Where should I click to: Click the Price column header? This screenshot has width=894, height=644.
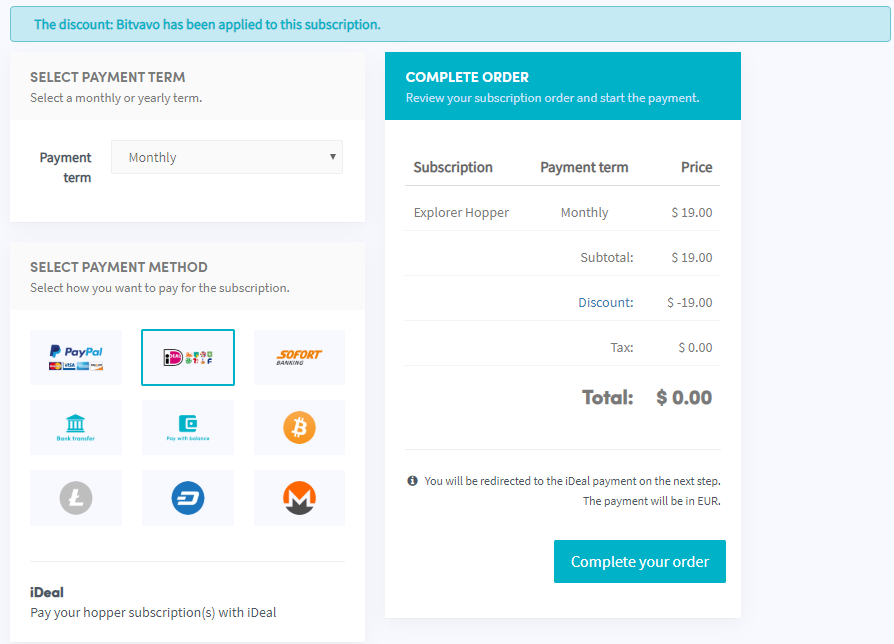coord(696,167)
